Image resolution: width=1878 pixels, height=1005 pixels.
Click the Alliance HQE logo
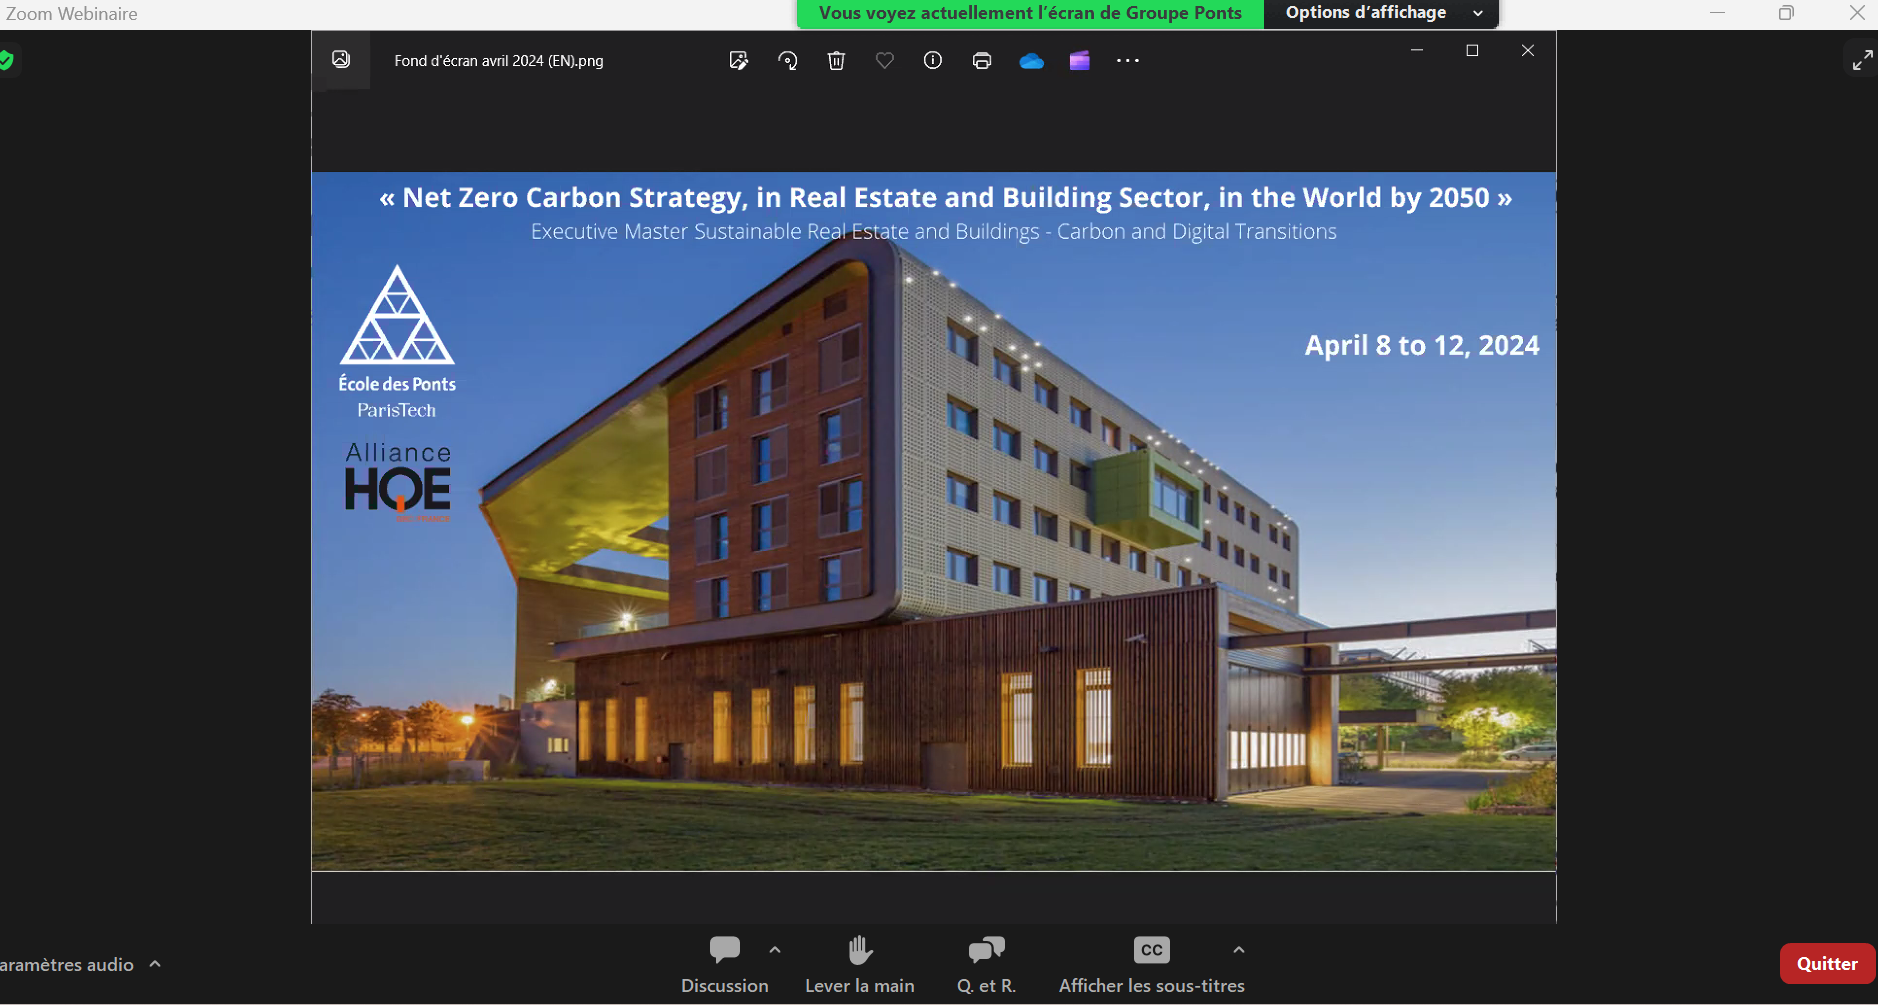coord(398,482)
